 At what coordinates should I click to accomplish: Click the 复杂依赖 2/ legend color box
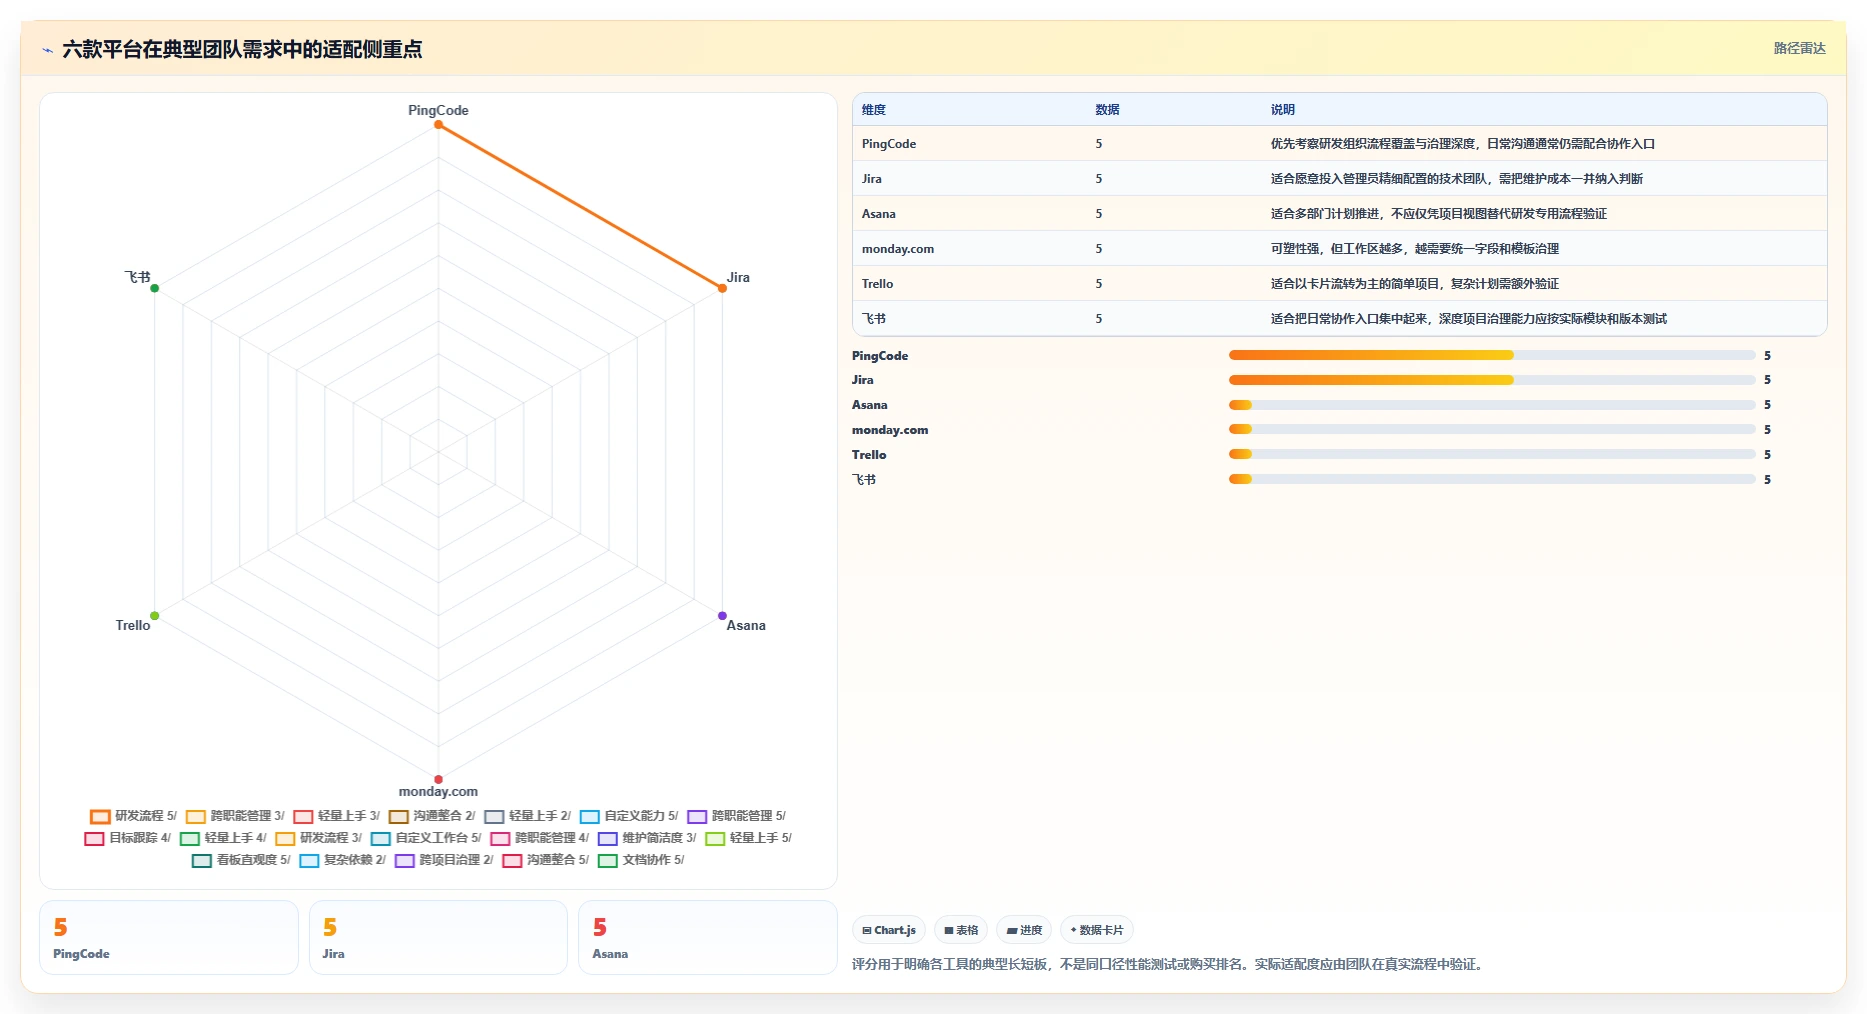coord(309,860)
